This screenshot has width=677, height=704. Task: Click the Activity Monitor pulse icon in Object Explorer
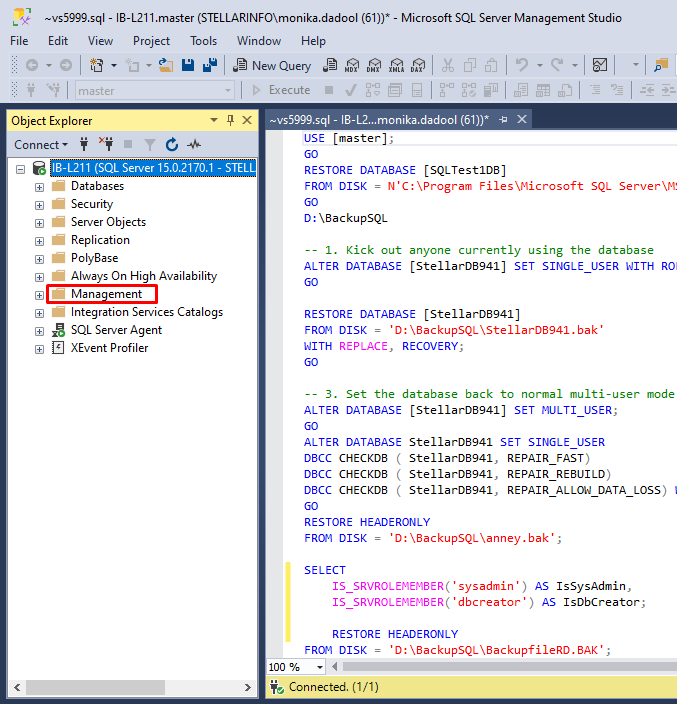point(194,145)
